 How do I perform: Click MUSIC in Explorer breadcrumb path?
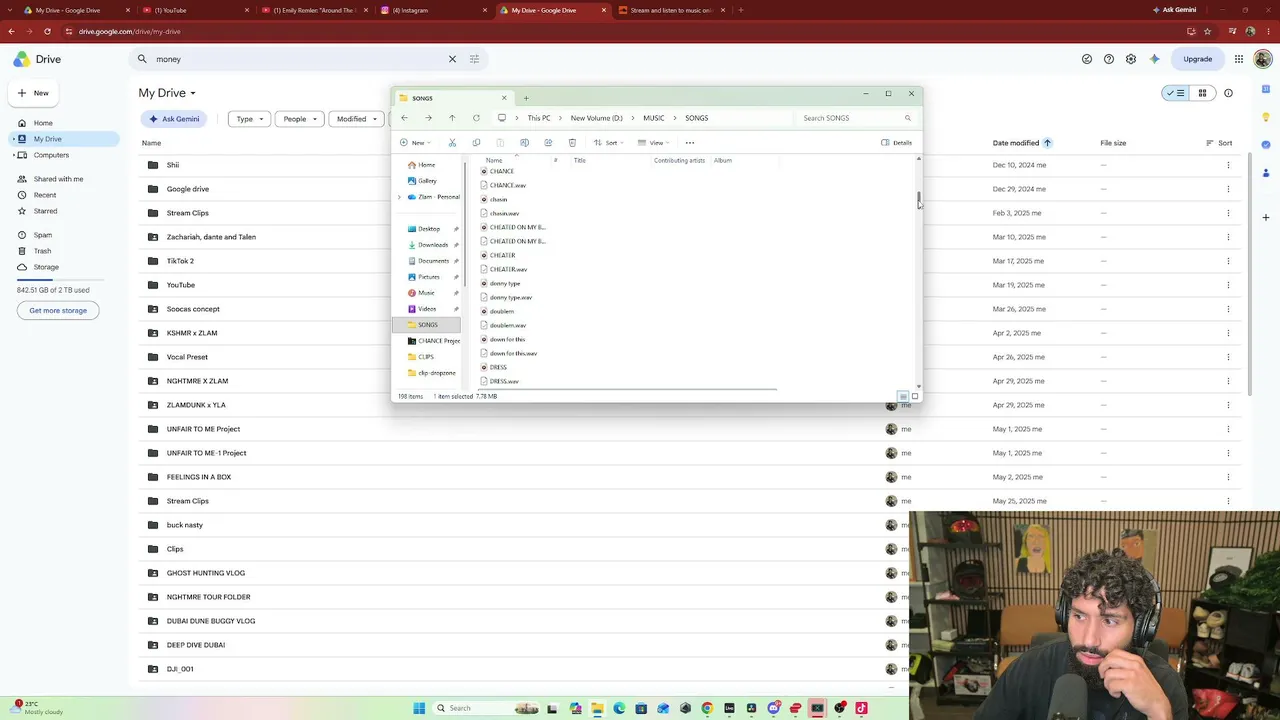tap(653, 118)
